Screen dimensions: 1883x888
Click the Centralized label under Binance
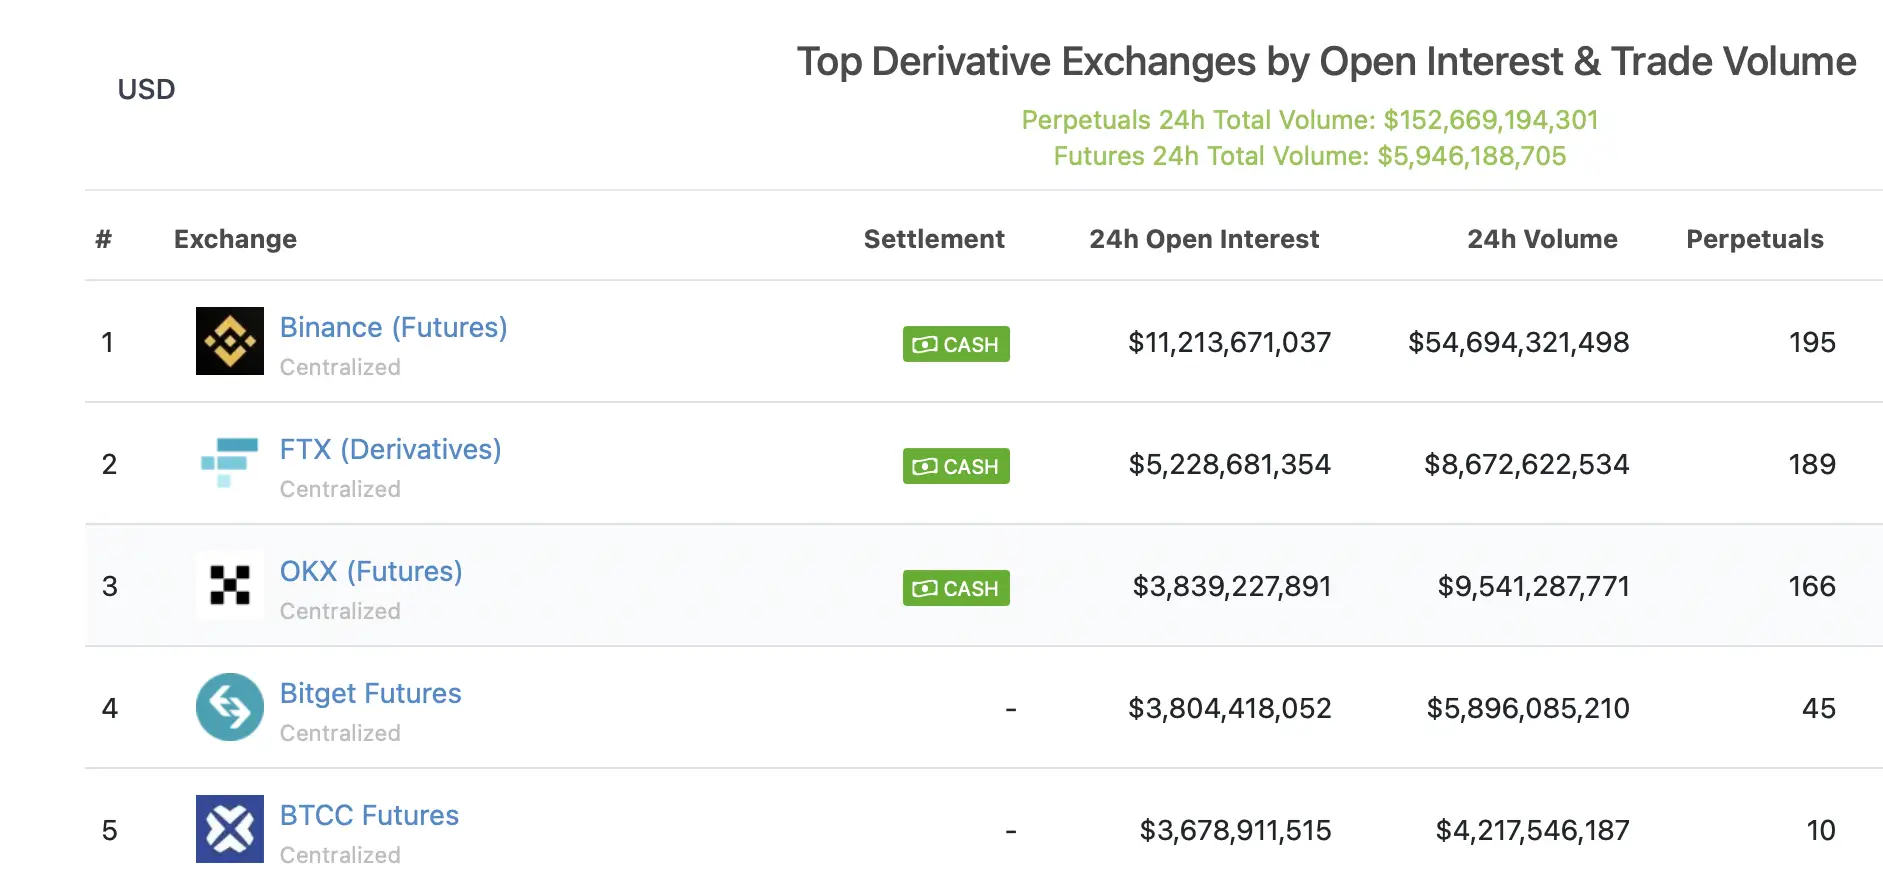(340, 367)
